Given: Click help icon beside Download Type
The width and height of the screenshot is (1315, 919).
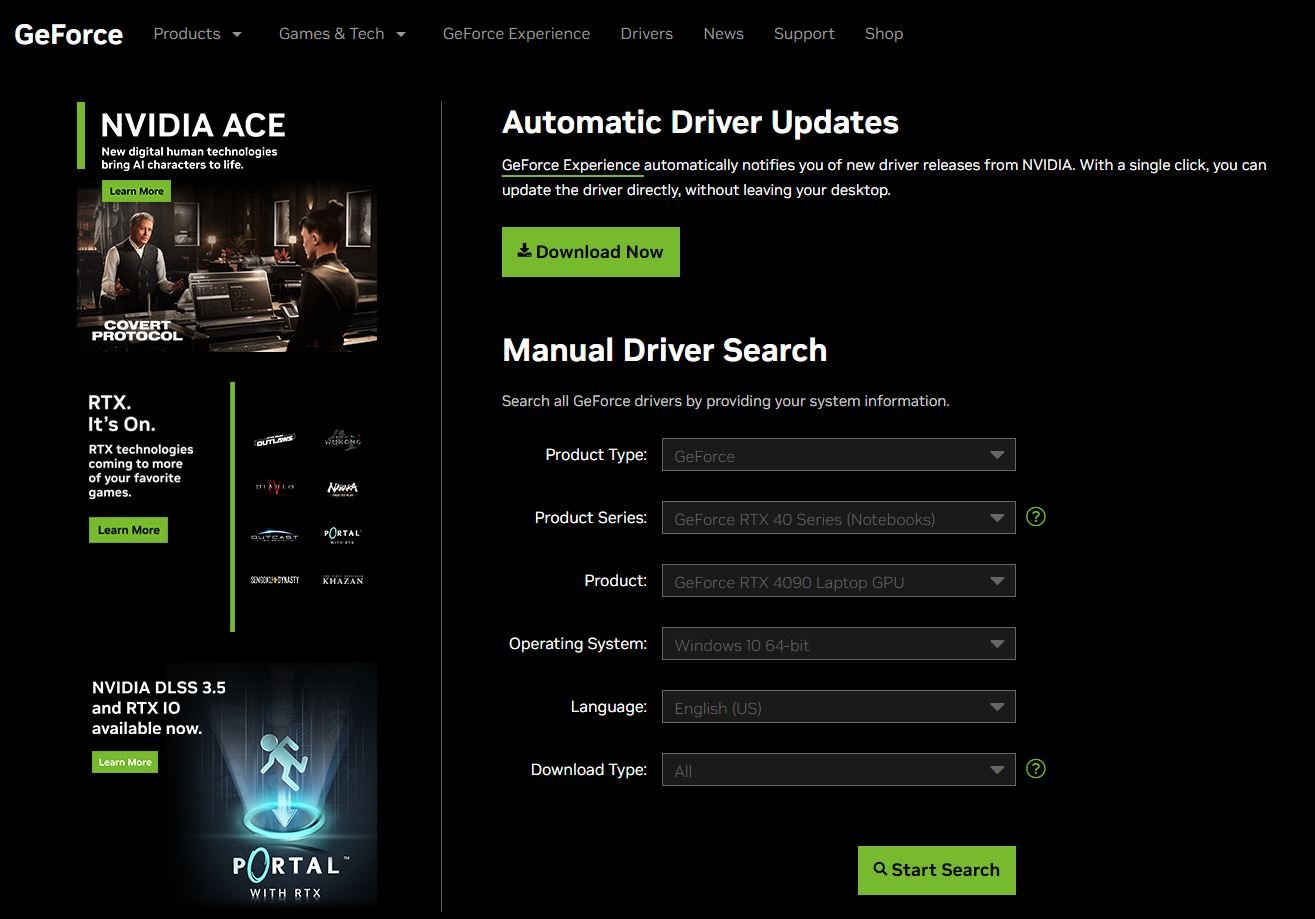Looking at the screenshot, I should point(1036,769).
